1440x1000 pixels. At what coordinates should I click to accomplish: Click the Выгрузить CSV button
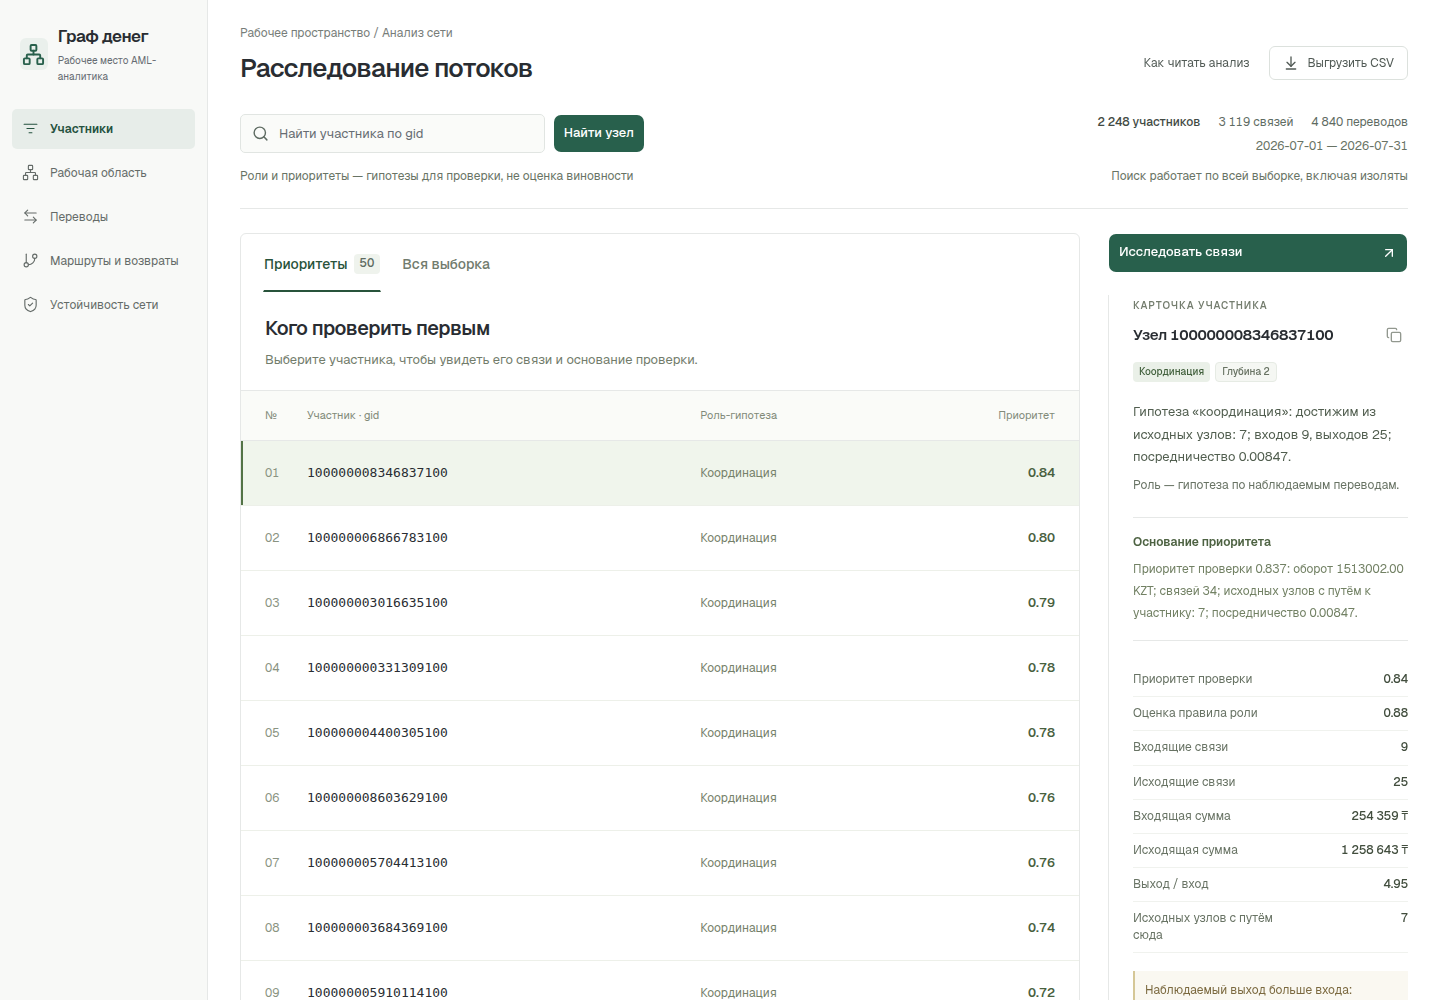point(1338,63)
